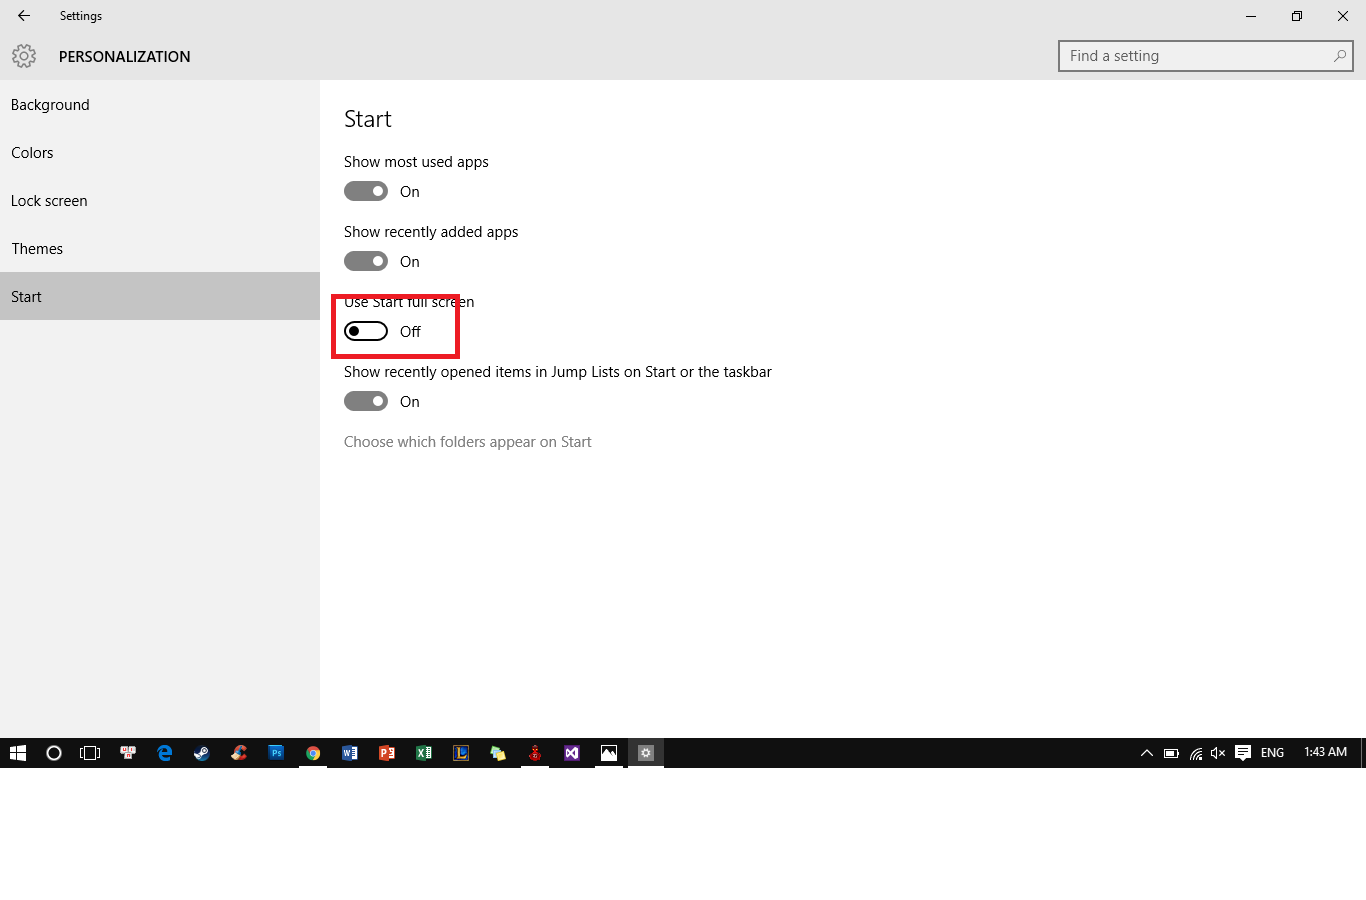
Task: Go back using the Settings back arrow
Action: [24, 16]
